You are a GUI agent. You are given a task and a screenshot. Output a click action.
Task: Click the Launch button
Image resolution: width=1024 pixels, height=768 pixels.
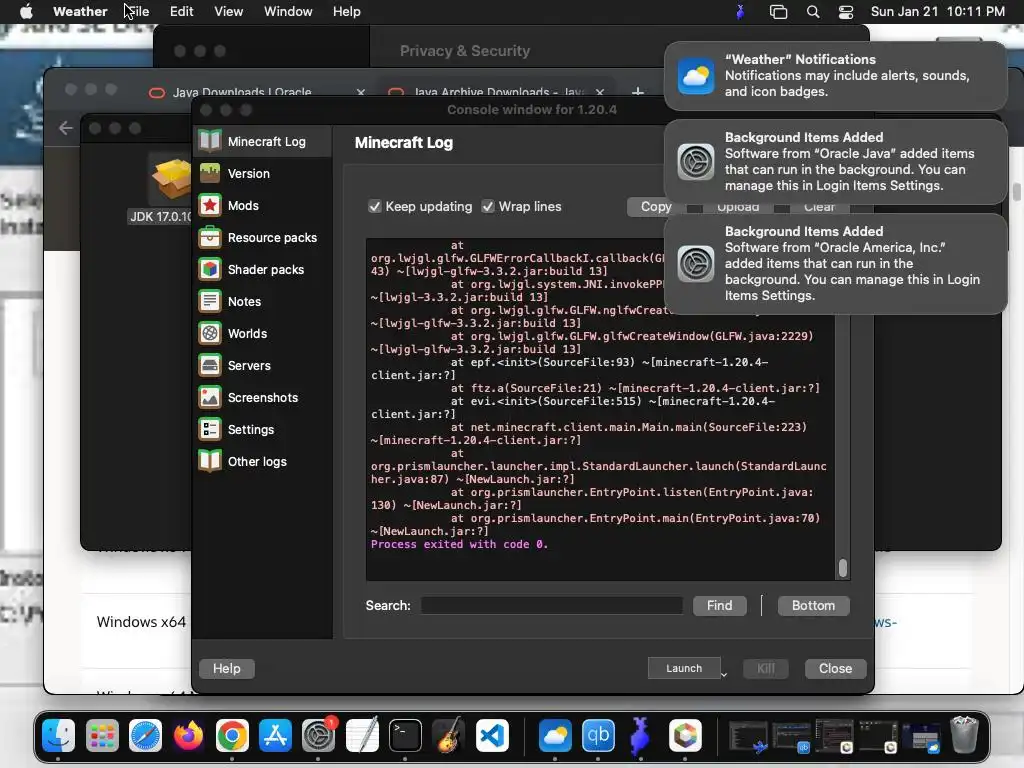[684, 668]
